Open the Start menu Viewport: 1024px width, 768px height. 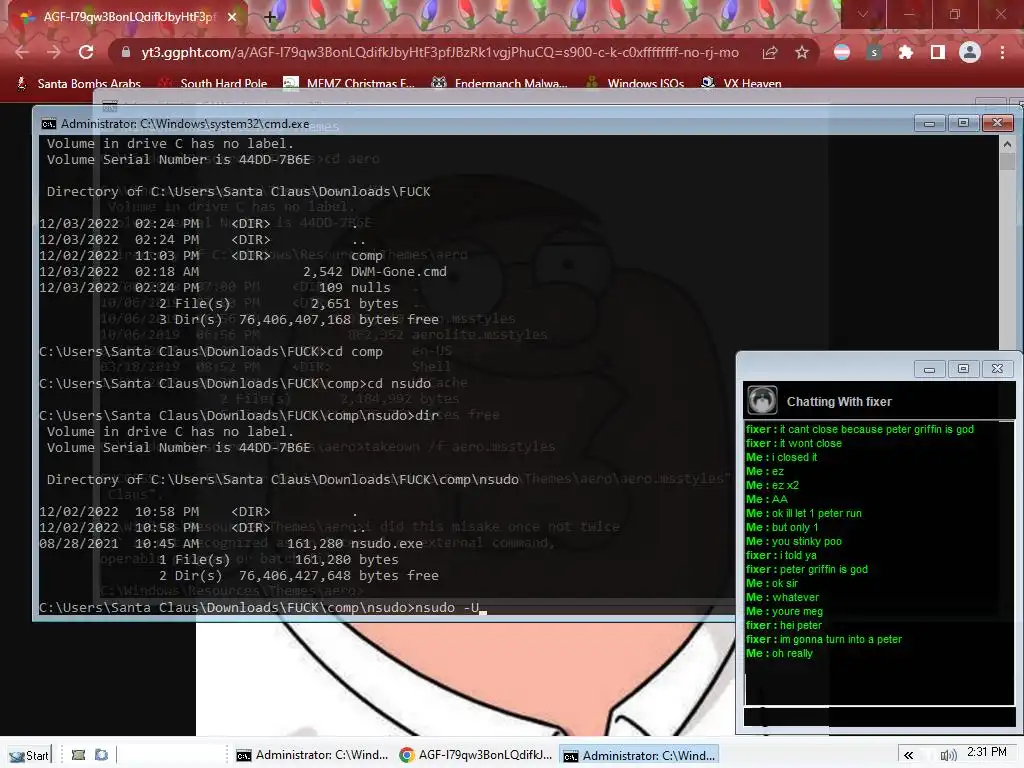pos(29,755)
